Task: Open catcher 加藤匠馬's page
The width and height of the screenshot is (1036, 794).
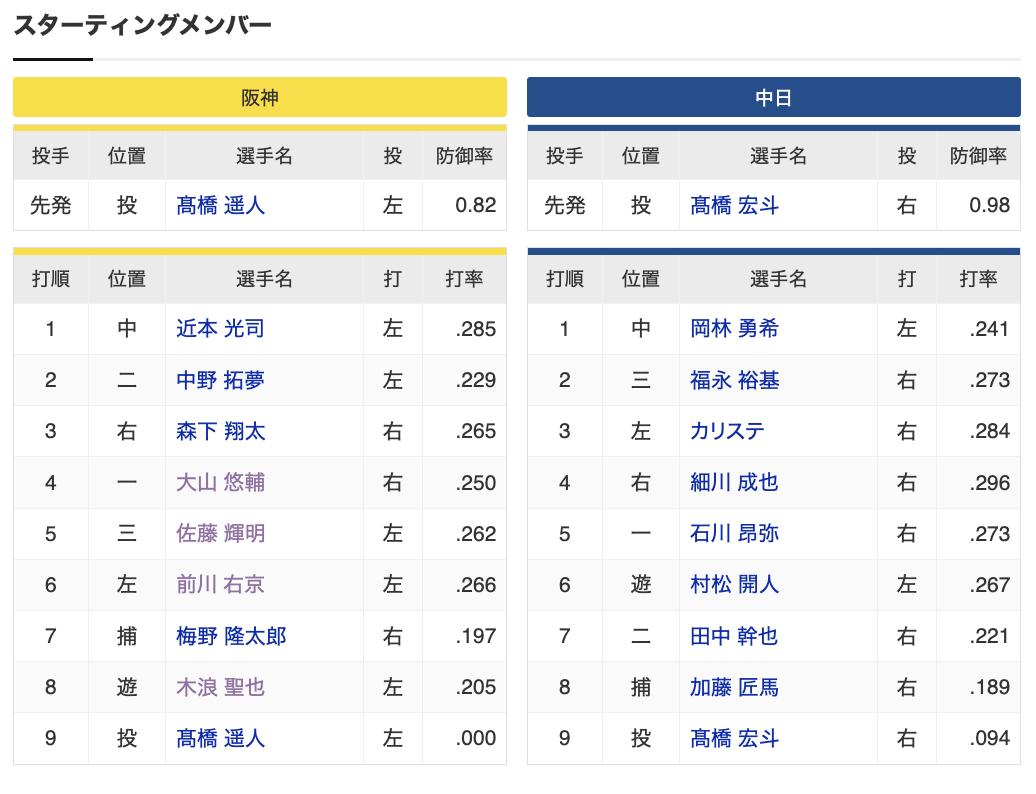Action: click(x=735, y=687)
